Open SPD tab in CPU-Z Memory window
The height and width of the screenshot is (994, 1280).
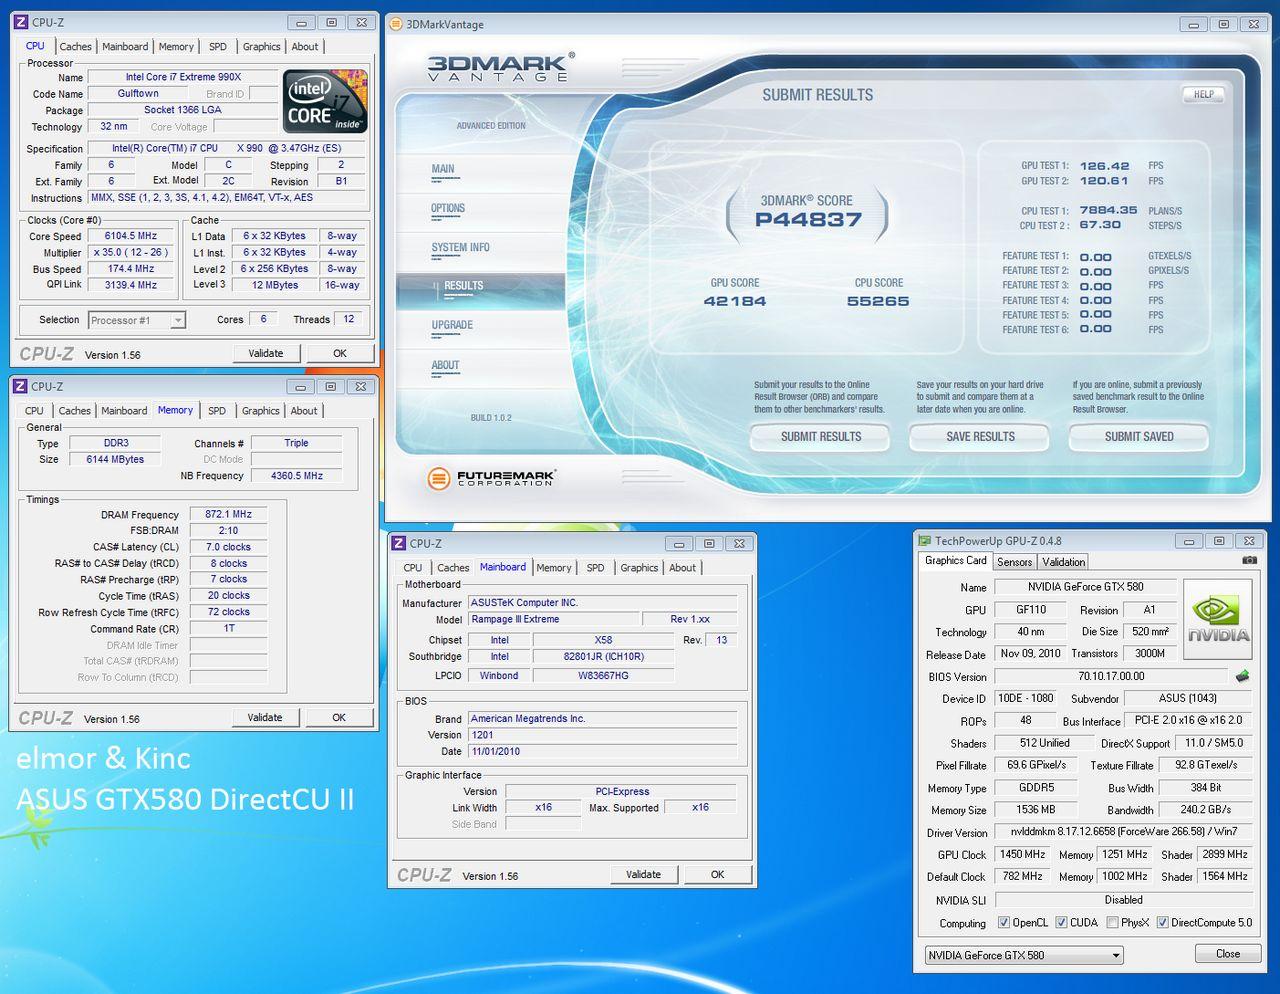pyautogui.click(x=217, y=410)
